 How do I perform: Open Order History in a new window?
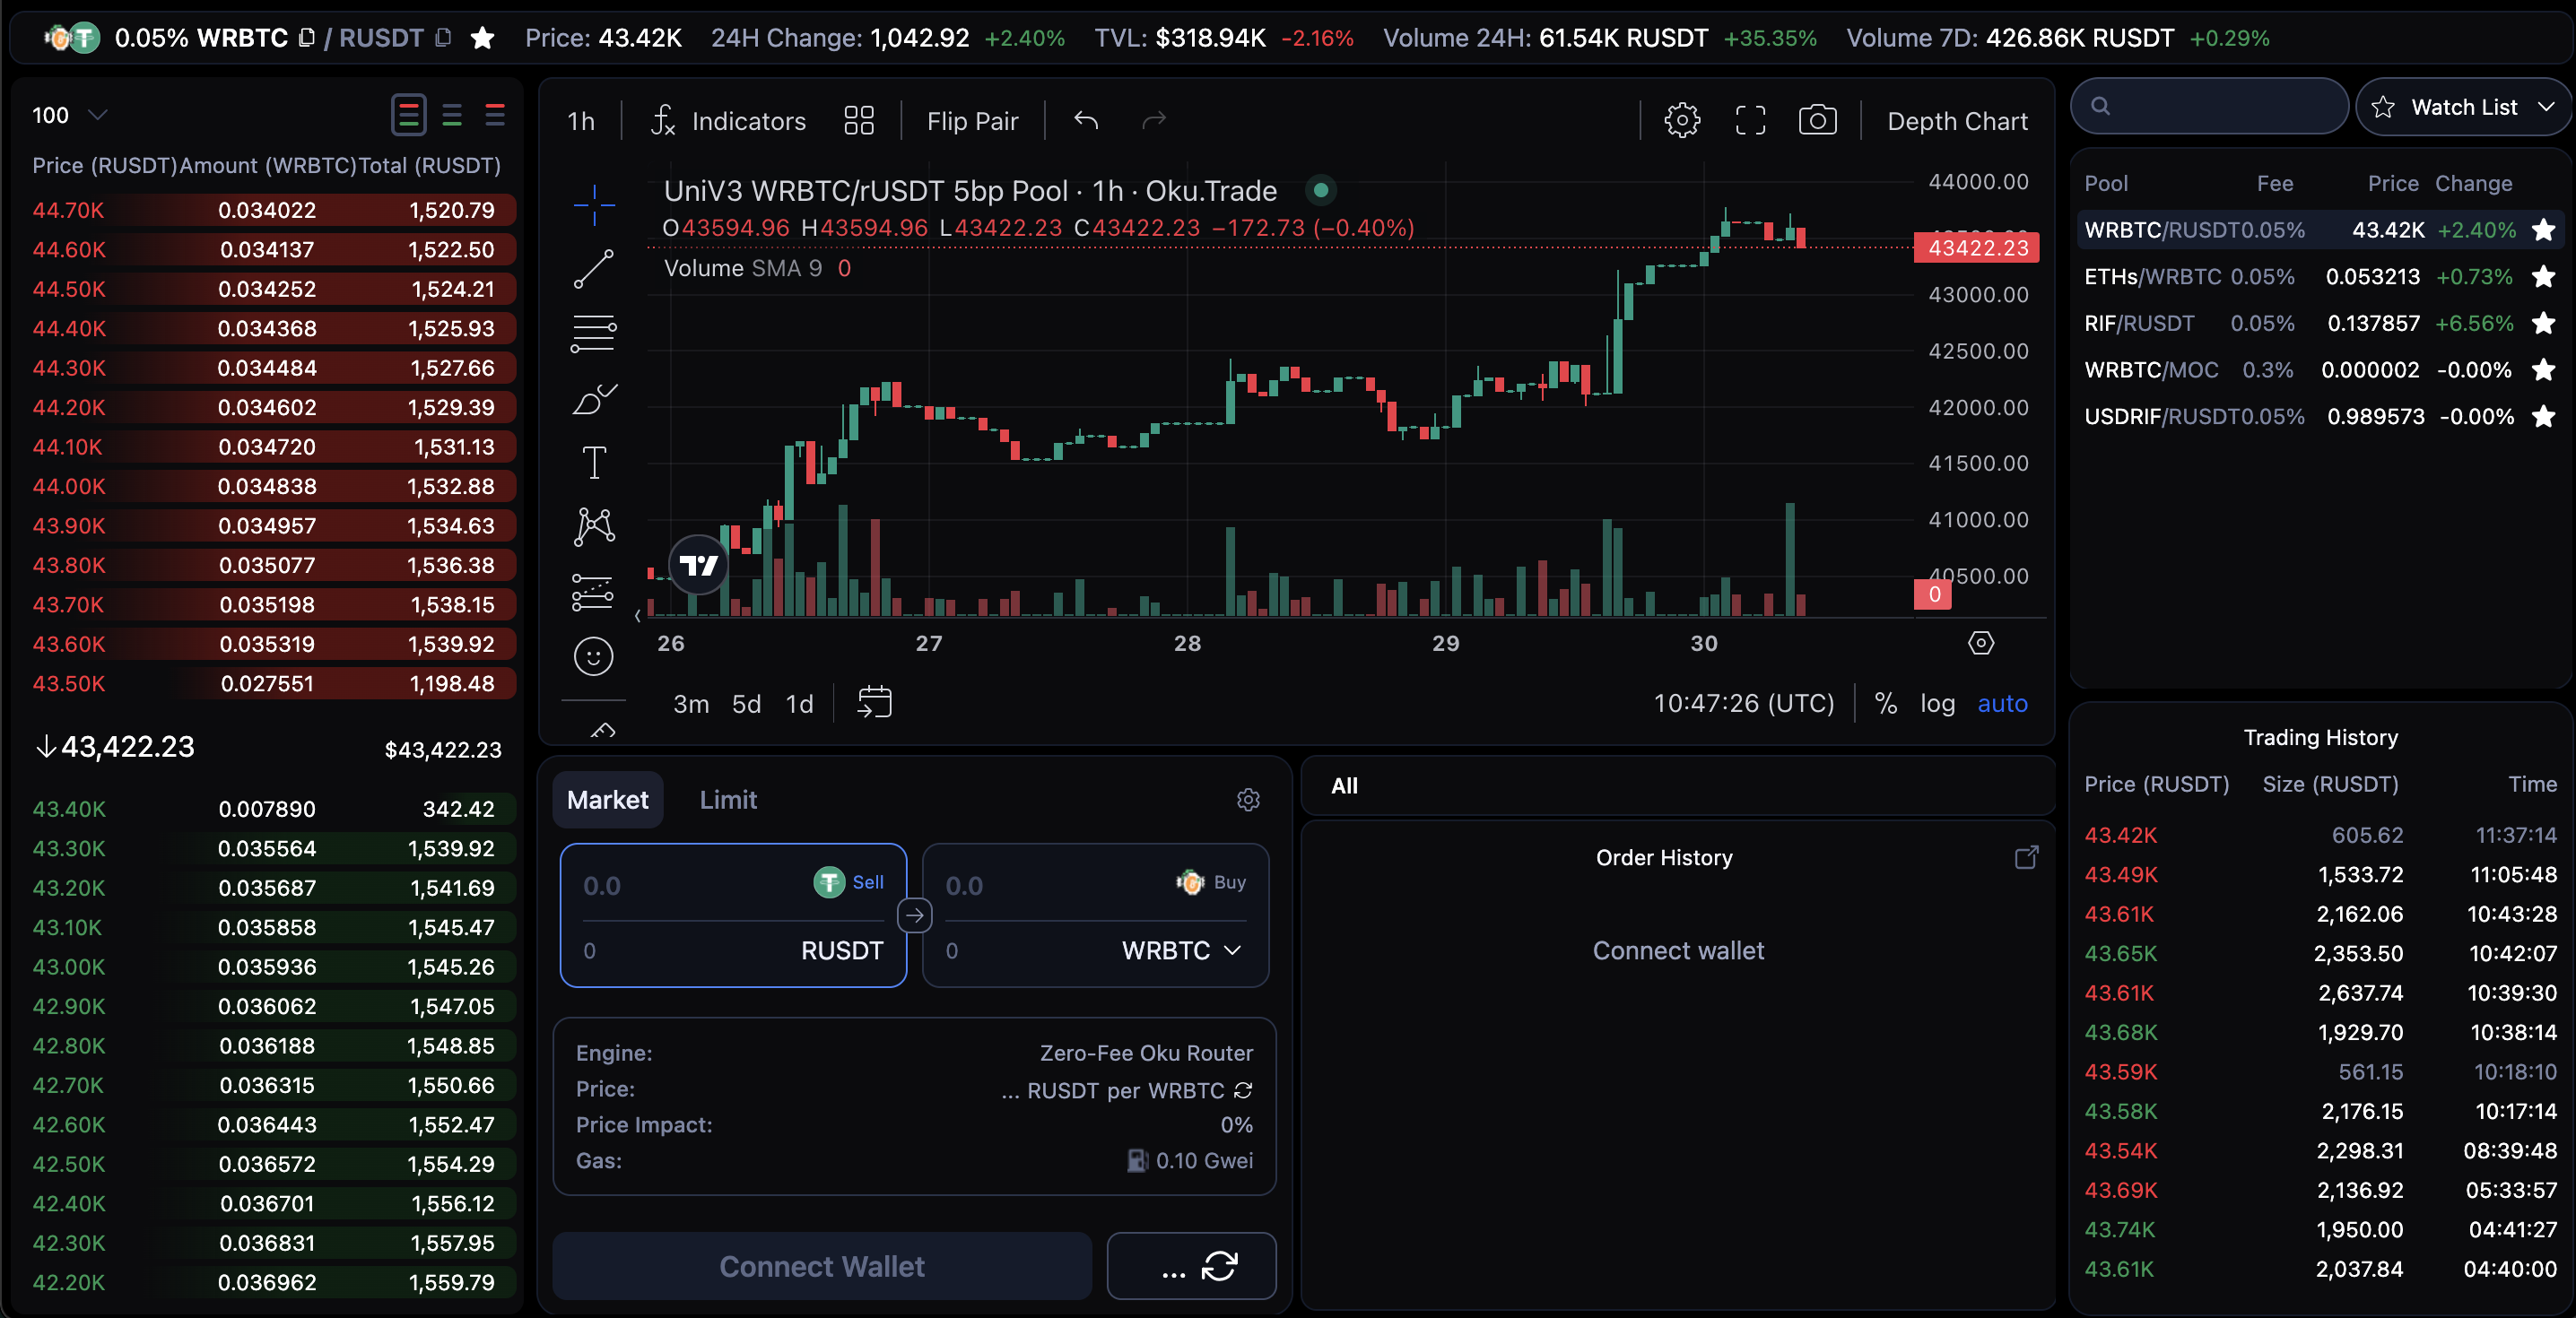pos(2026,858)
